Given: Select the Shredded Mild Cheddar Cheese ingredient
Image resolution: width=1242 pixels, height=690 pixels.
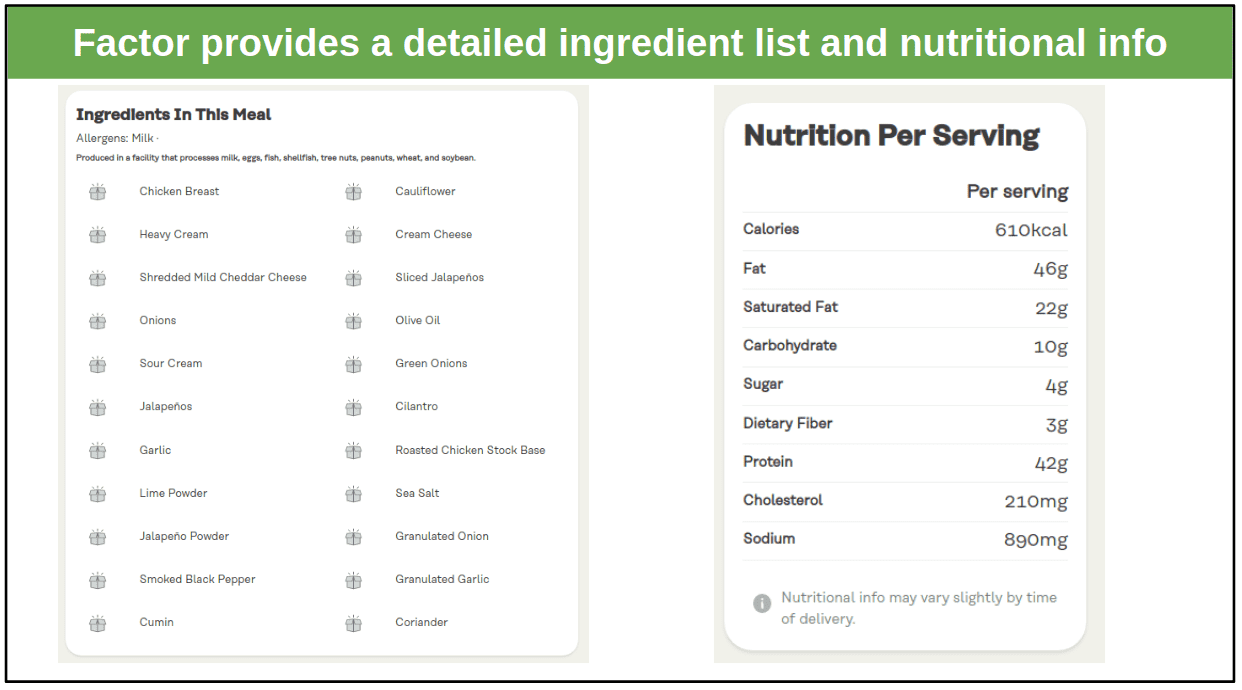Looking at the screenshot, I should [x=223, y=277].
